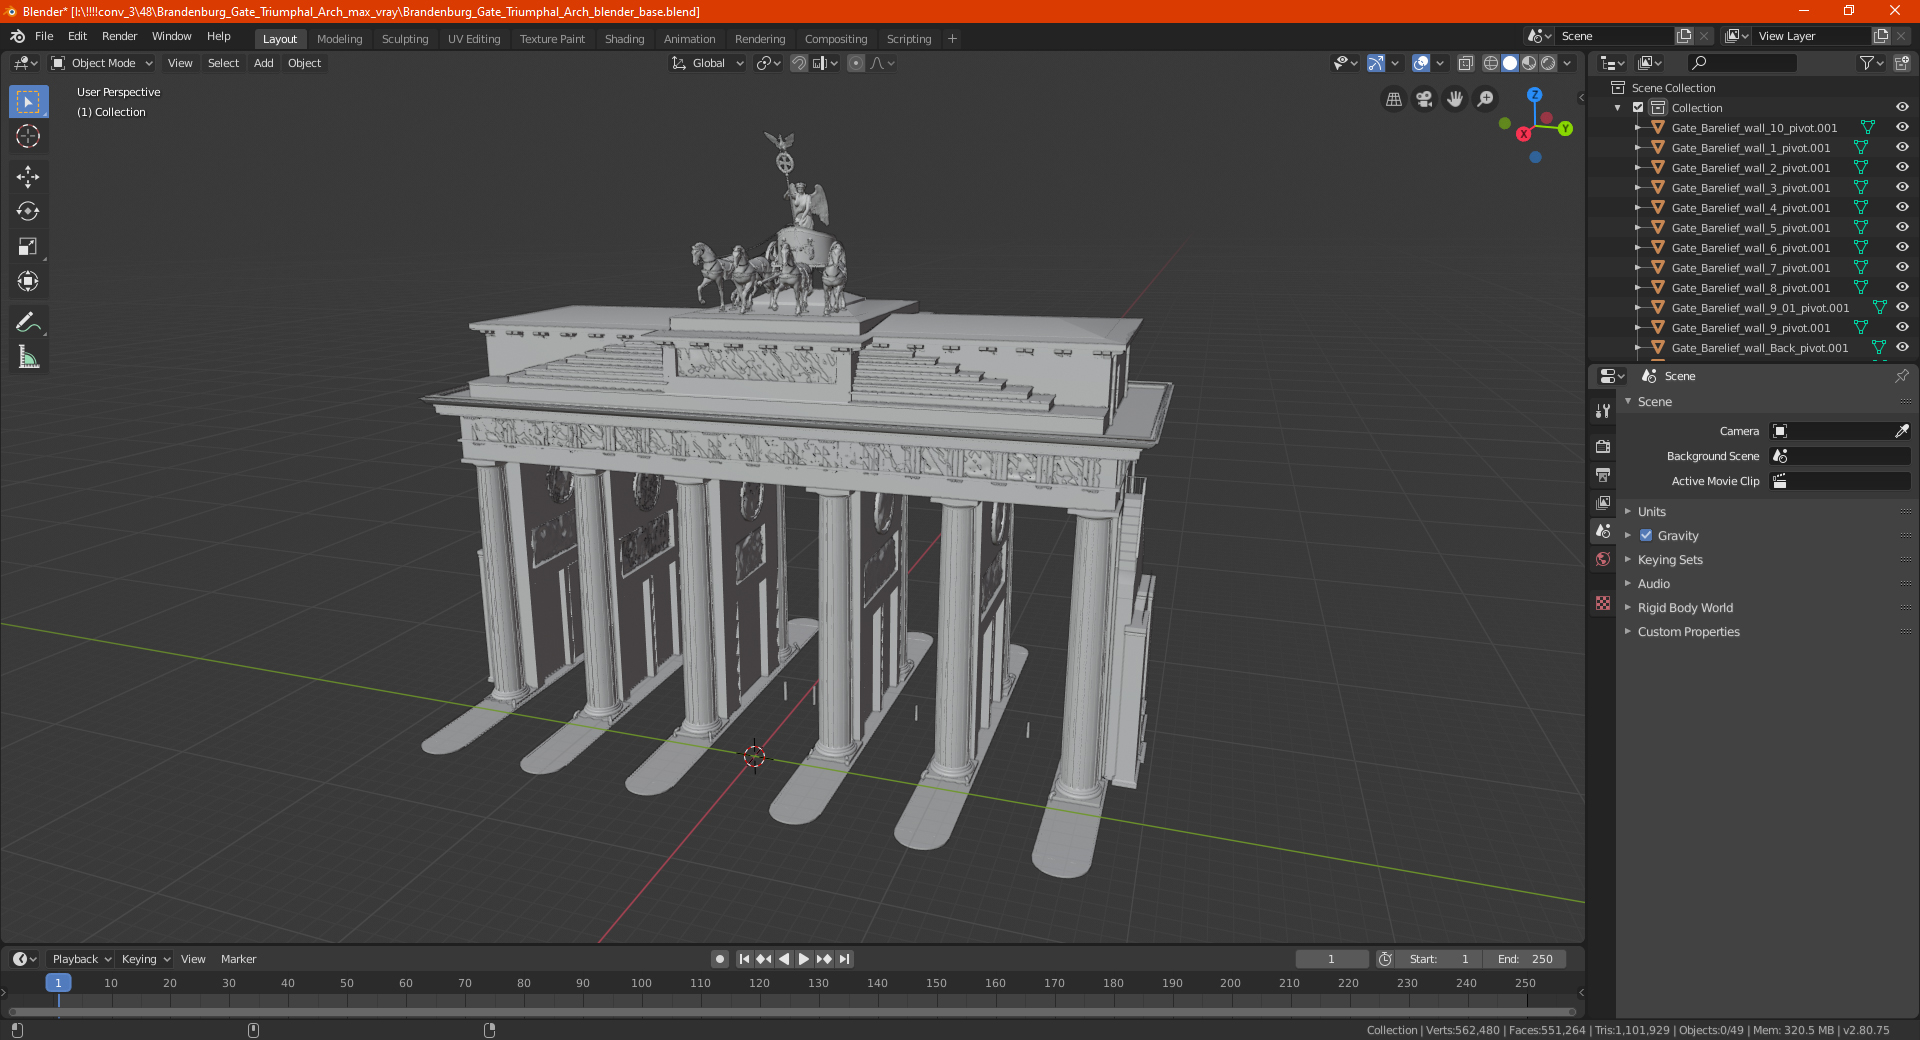Expand the Rigid Body World panel

click(x=1685, y=608)
